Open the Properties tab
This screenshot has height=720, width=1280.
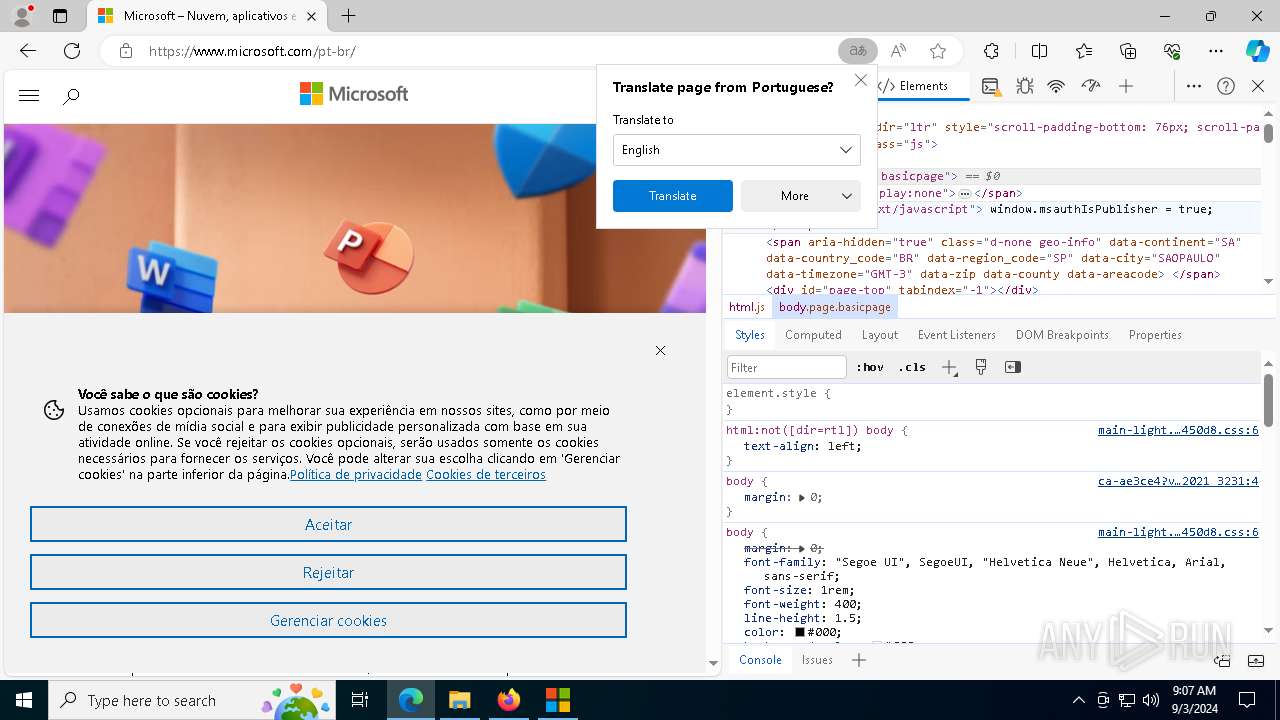click(x=1155, y=335)
